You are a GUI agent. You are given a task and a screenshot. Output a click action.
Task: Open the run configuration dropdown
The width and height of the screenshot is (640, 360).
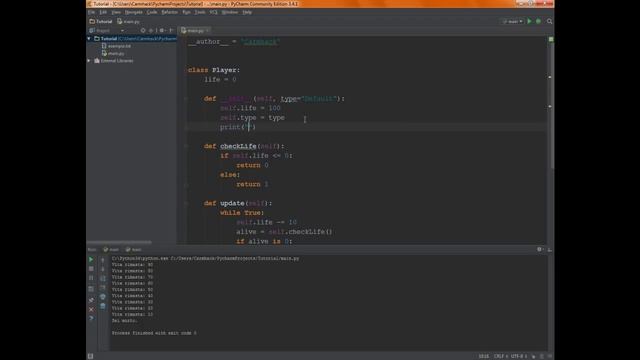[513, 22]
